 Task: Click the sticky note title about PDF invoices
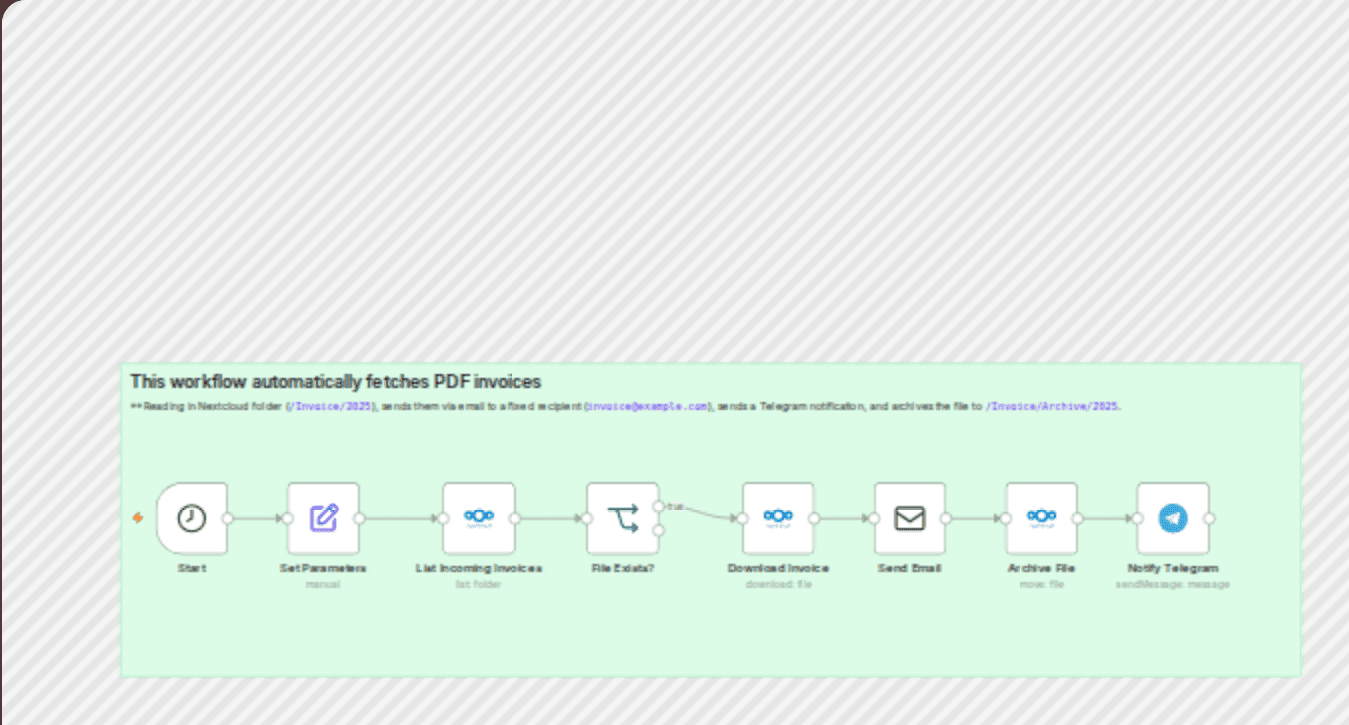(x=336, y=382)
